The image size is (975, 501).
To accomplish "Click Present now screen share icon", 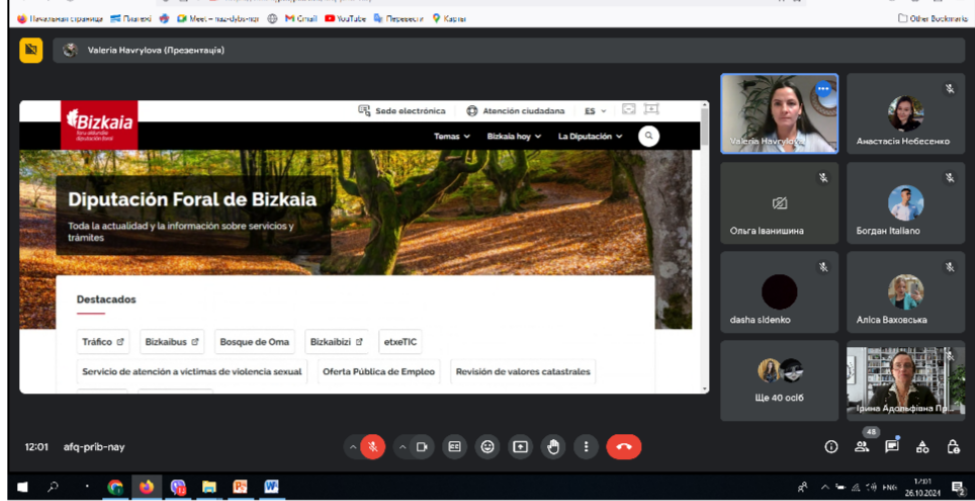I will coord(520,446).
